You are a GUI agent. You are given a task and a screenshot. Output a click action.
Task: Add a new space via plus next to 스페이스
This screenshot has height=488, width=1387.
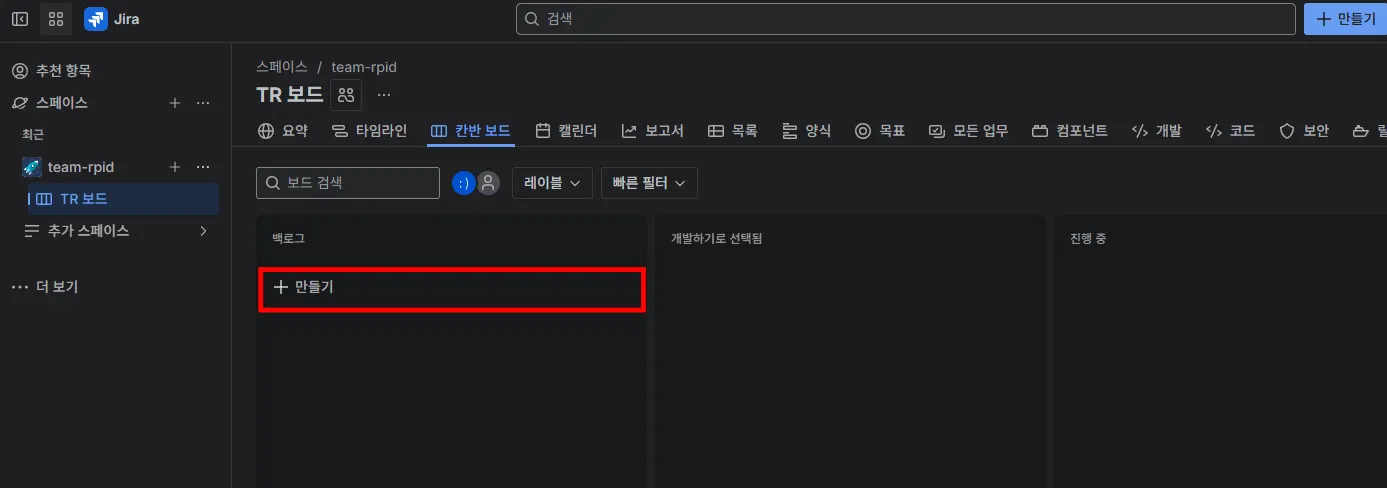coord(175,102)
